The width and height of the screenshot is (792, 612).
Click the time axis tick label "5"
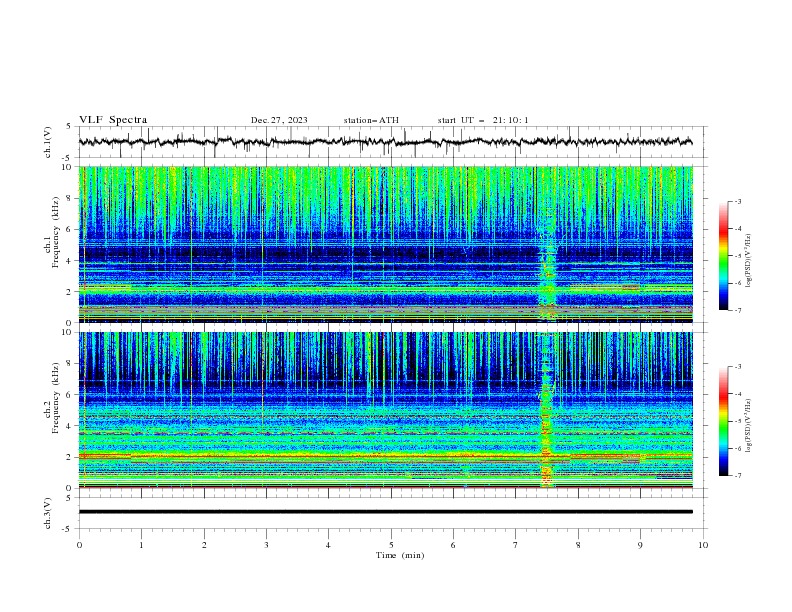click(x=391, y=545)
